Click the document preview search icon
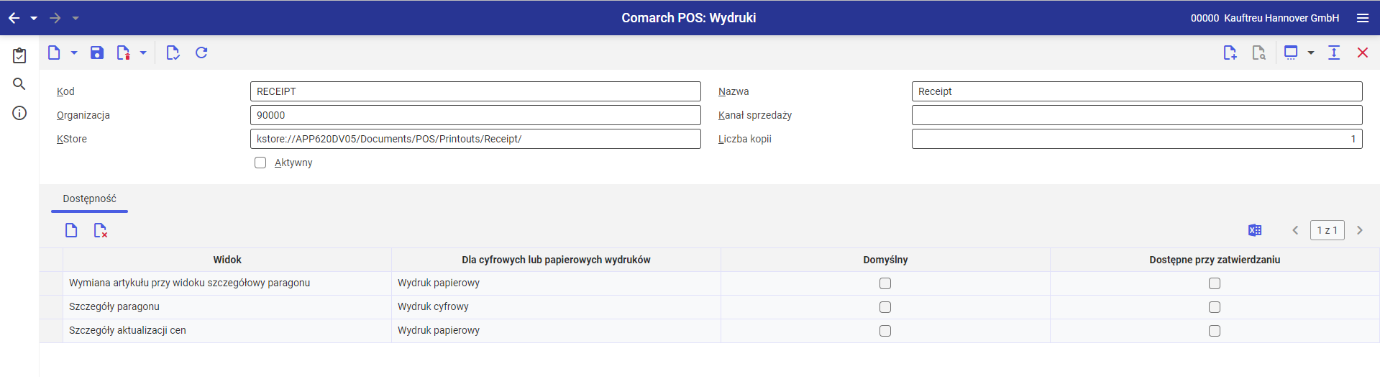Image resolution: width=1380 pixels, height=377 pixels. click(x=1259, y=52)
